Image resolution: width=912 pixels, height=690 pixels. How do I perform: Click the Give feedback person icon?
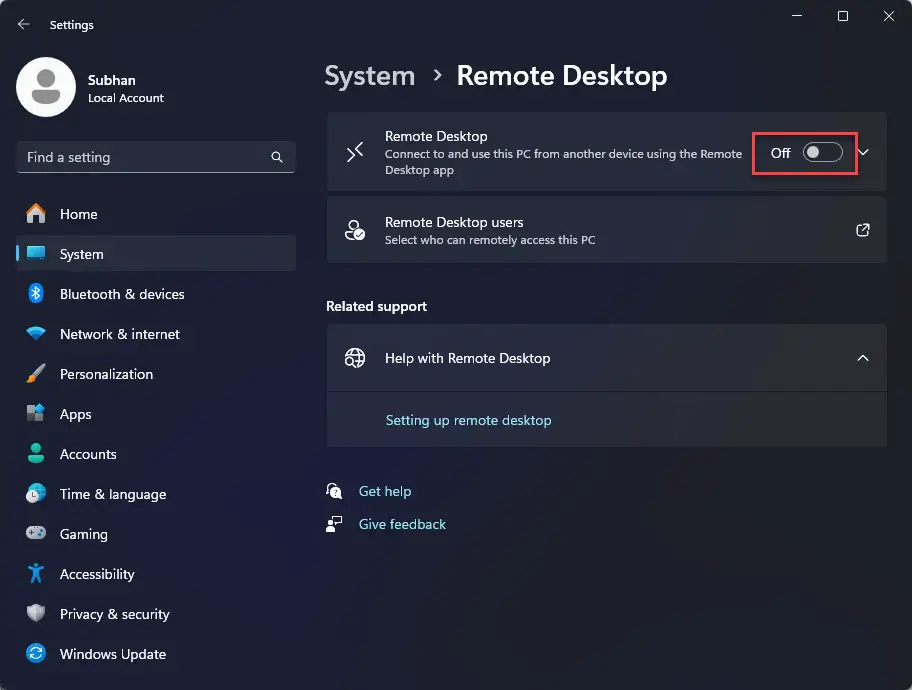click(x=334, y=524)
